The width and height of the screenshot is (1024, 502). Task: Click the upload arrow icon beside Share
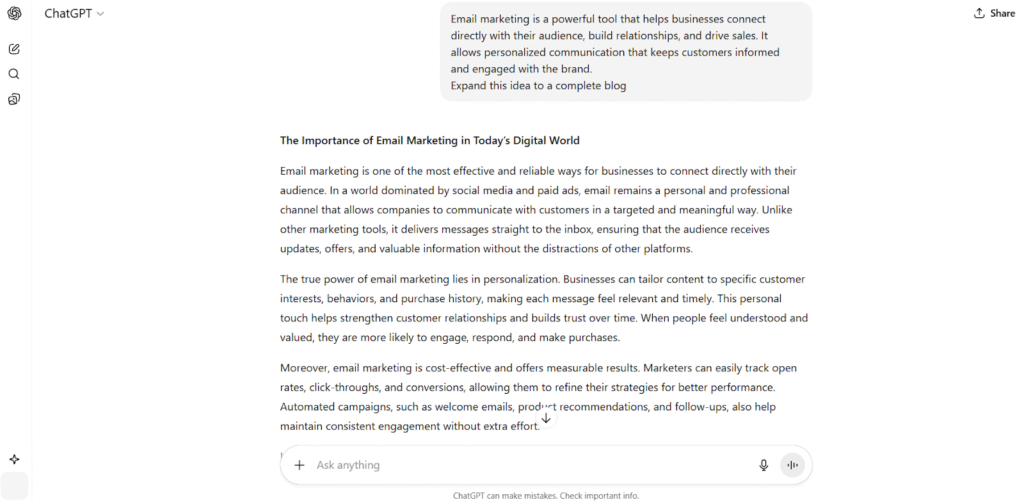[979, 14]
